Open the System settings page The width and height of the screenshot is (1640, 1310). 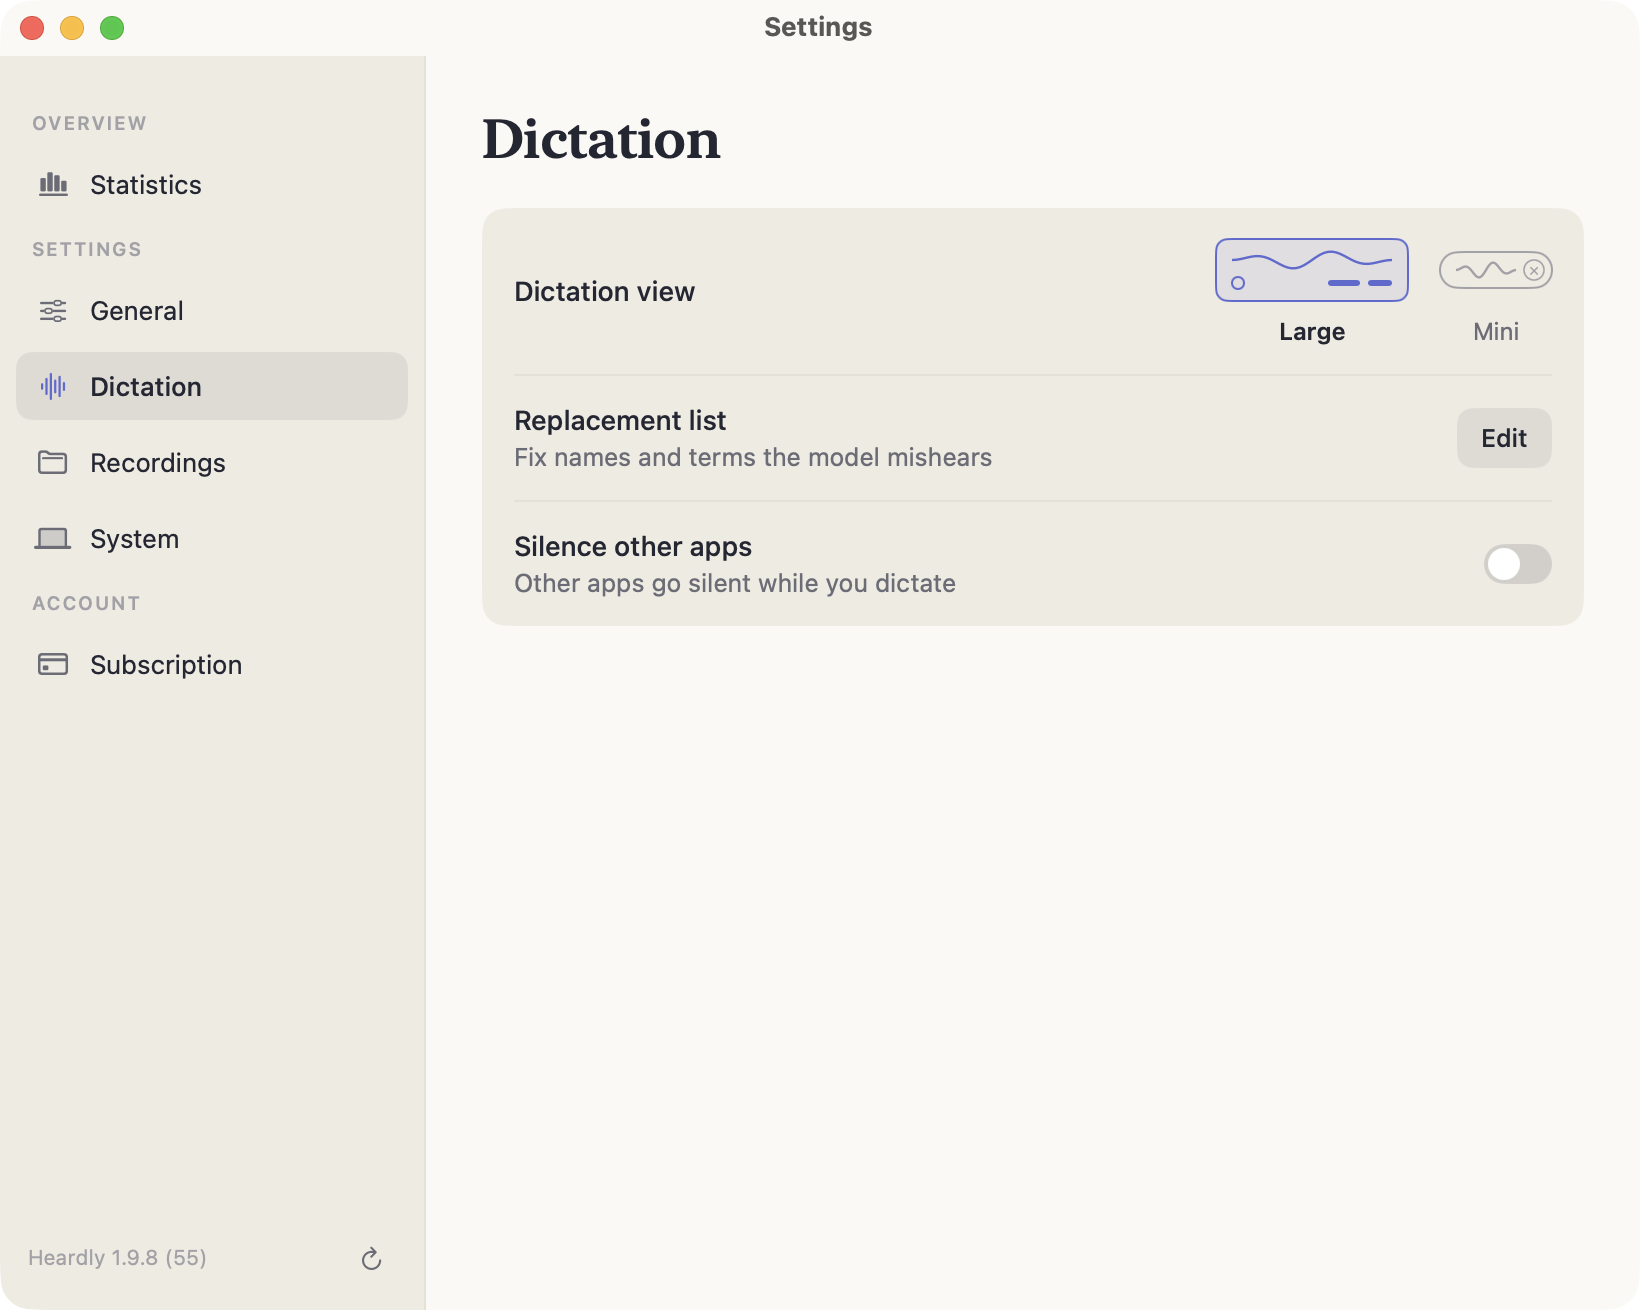212,539
